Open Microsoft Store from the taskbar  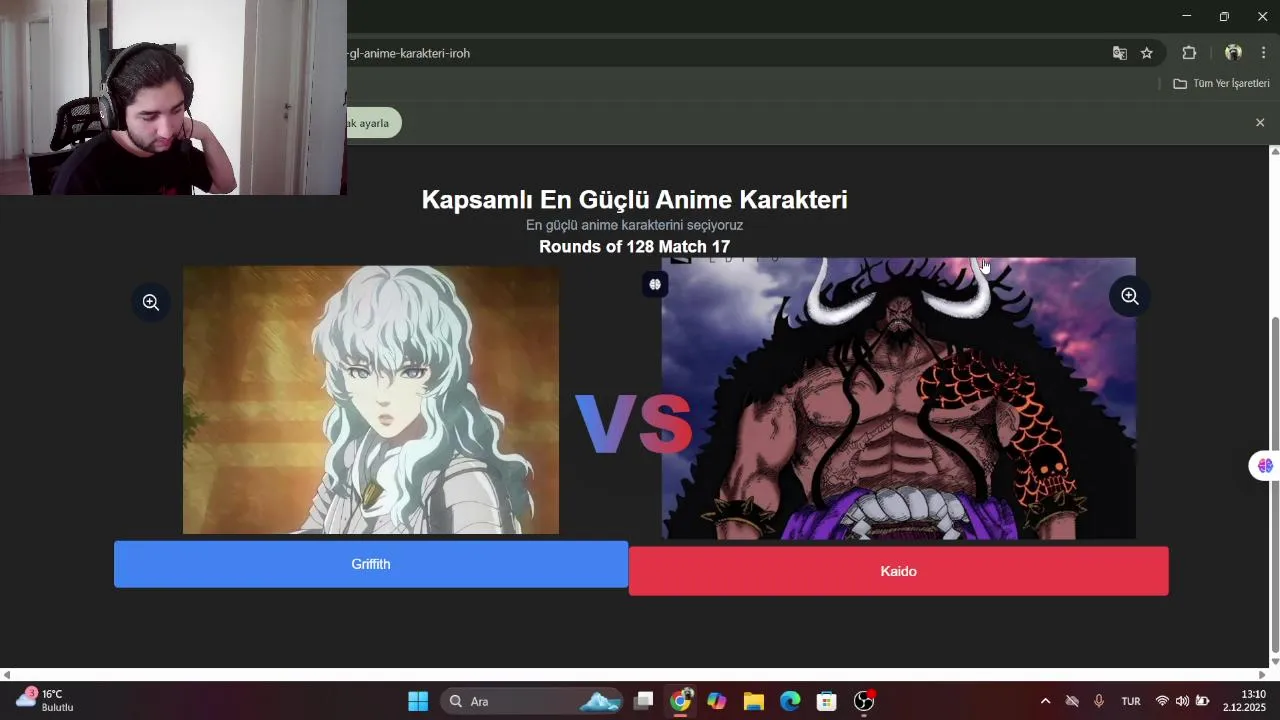tap(827, 701)
